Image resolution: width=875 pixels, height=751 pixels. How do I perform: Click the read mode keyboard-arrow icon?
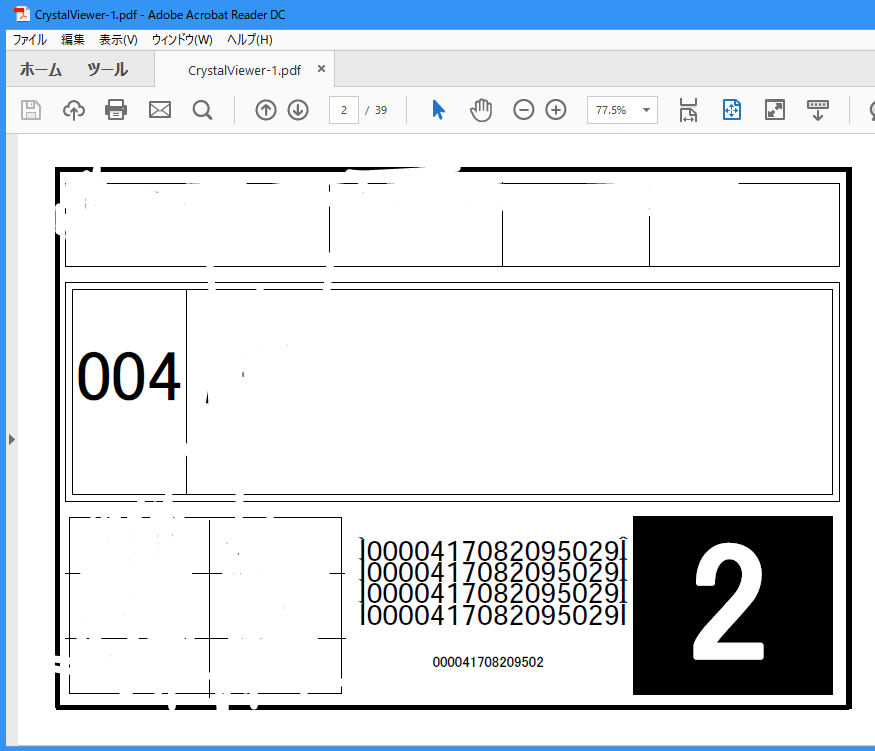(818, 110)
